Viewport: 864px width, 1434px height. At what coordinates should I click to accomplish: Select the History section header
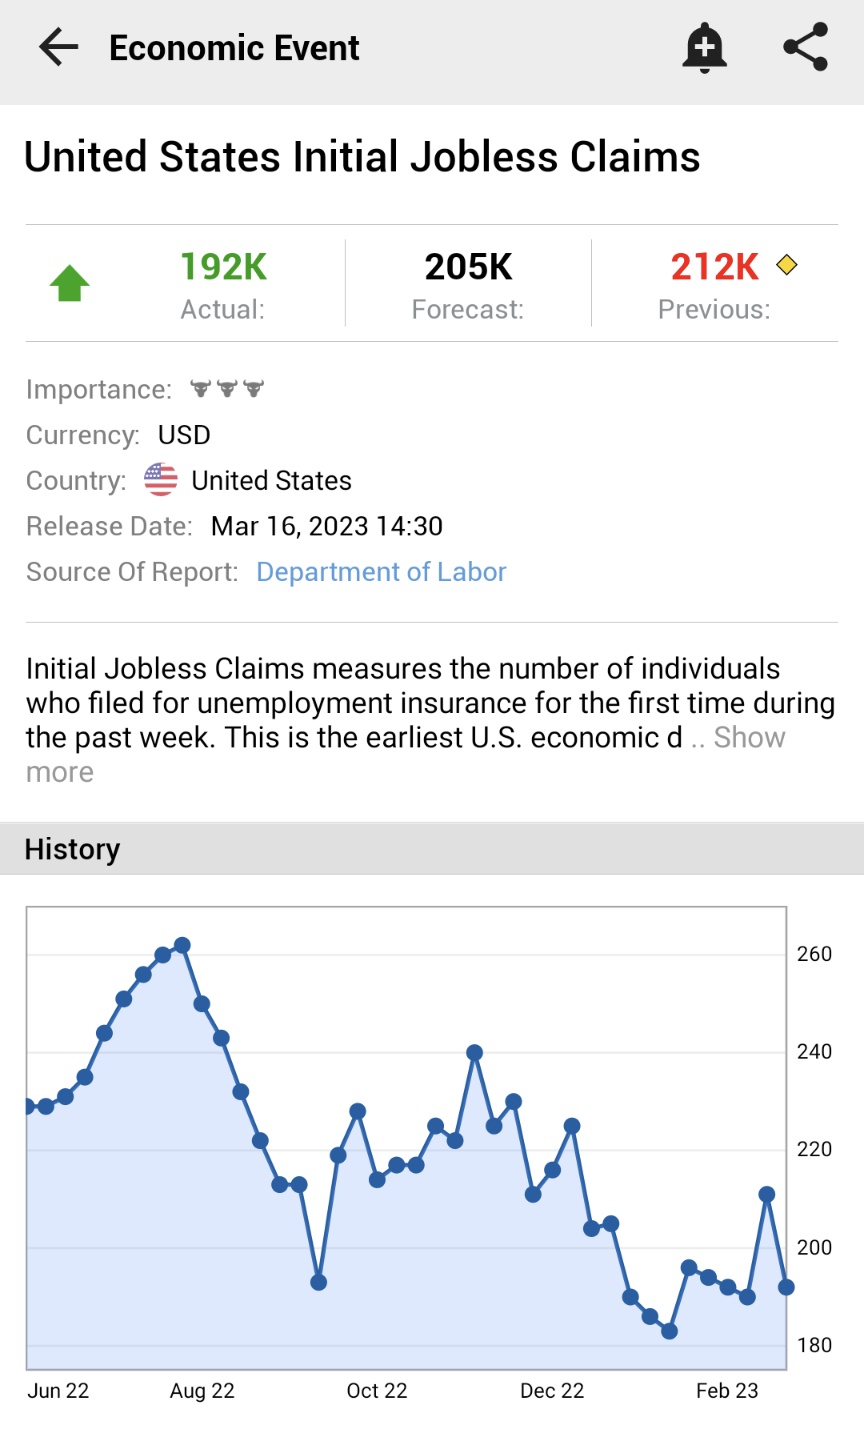[72, 849]
